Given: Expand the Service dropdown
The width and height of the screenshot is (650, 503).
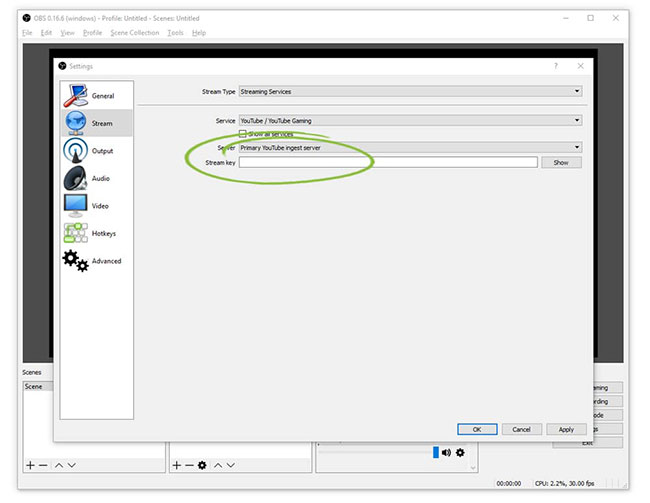Looking at the screenshot, I should tap(410, 121).
